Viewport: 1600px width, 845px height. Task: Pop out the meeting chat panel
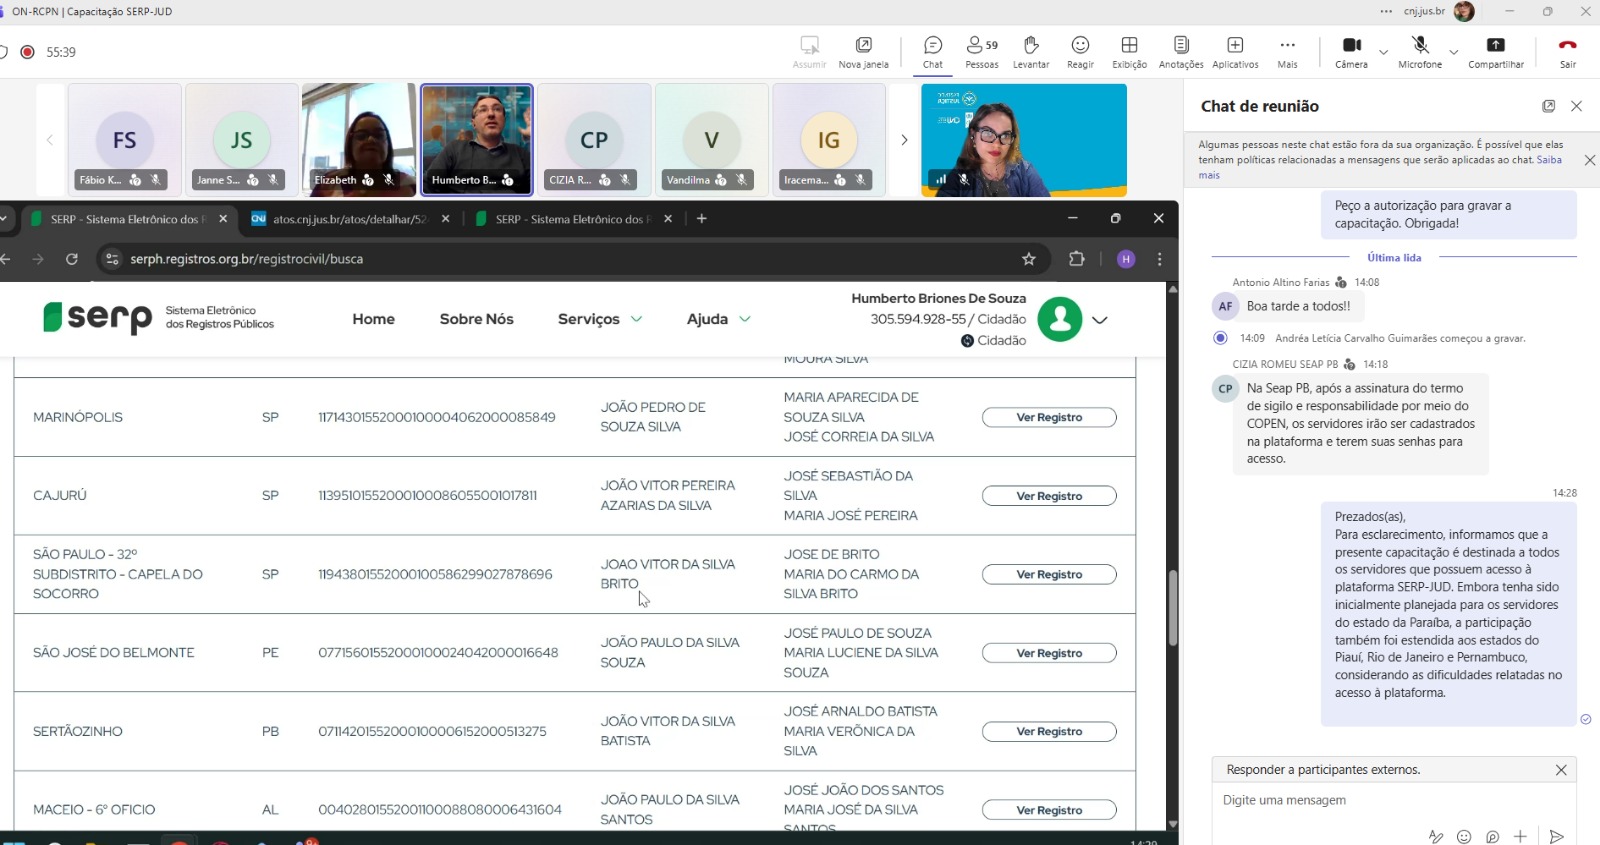[x=1548, y=106]
